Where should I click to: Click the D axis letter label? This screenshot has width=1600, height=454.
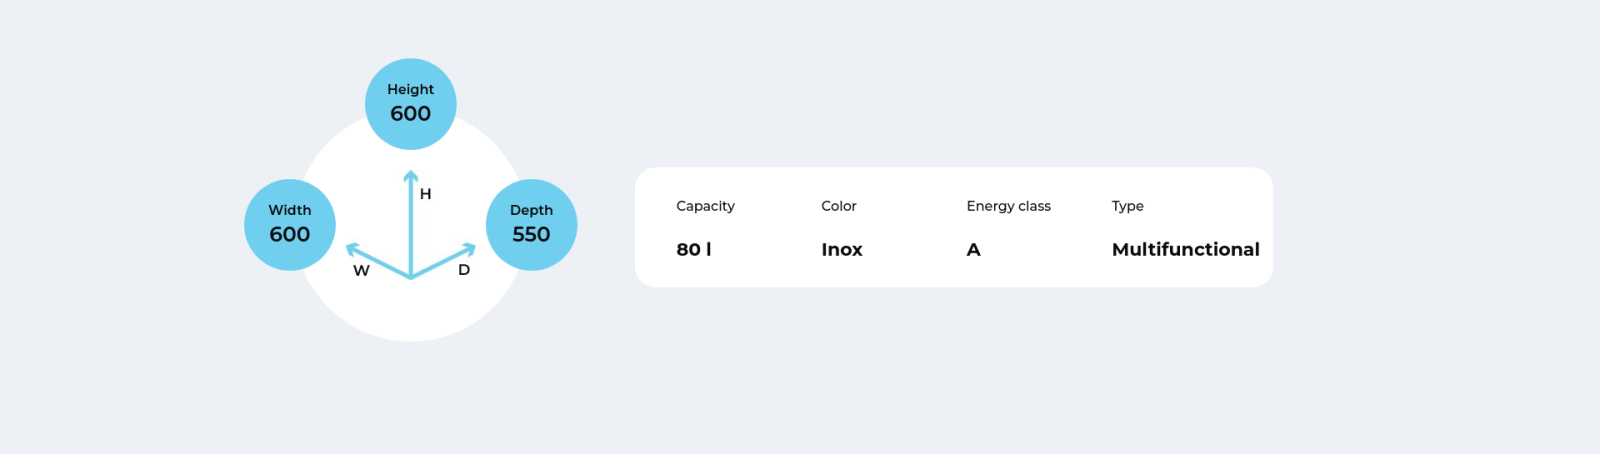pos(464,270)
